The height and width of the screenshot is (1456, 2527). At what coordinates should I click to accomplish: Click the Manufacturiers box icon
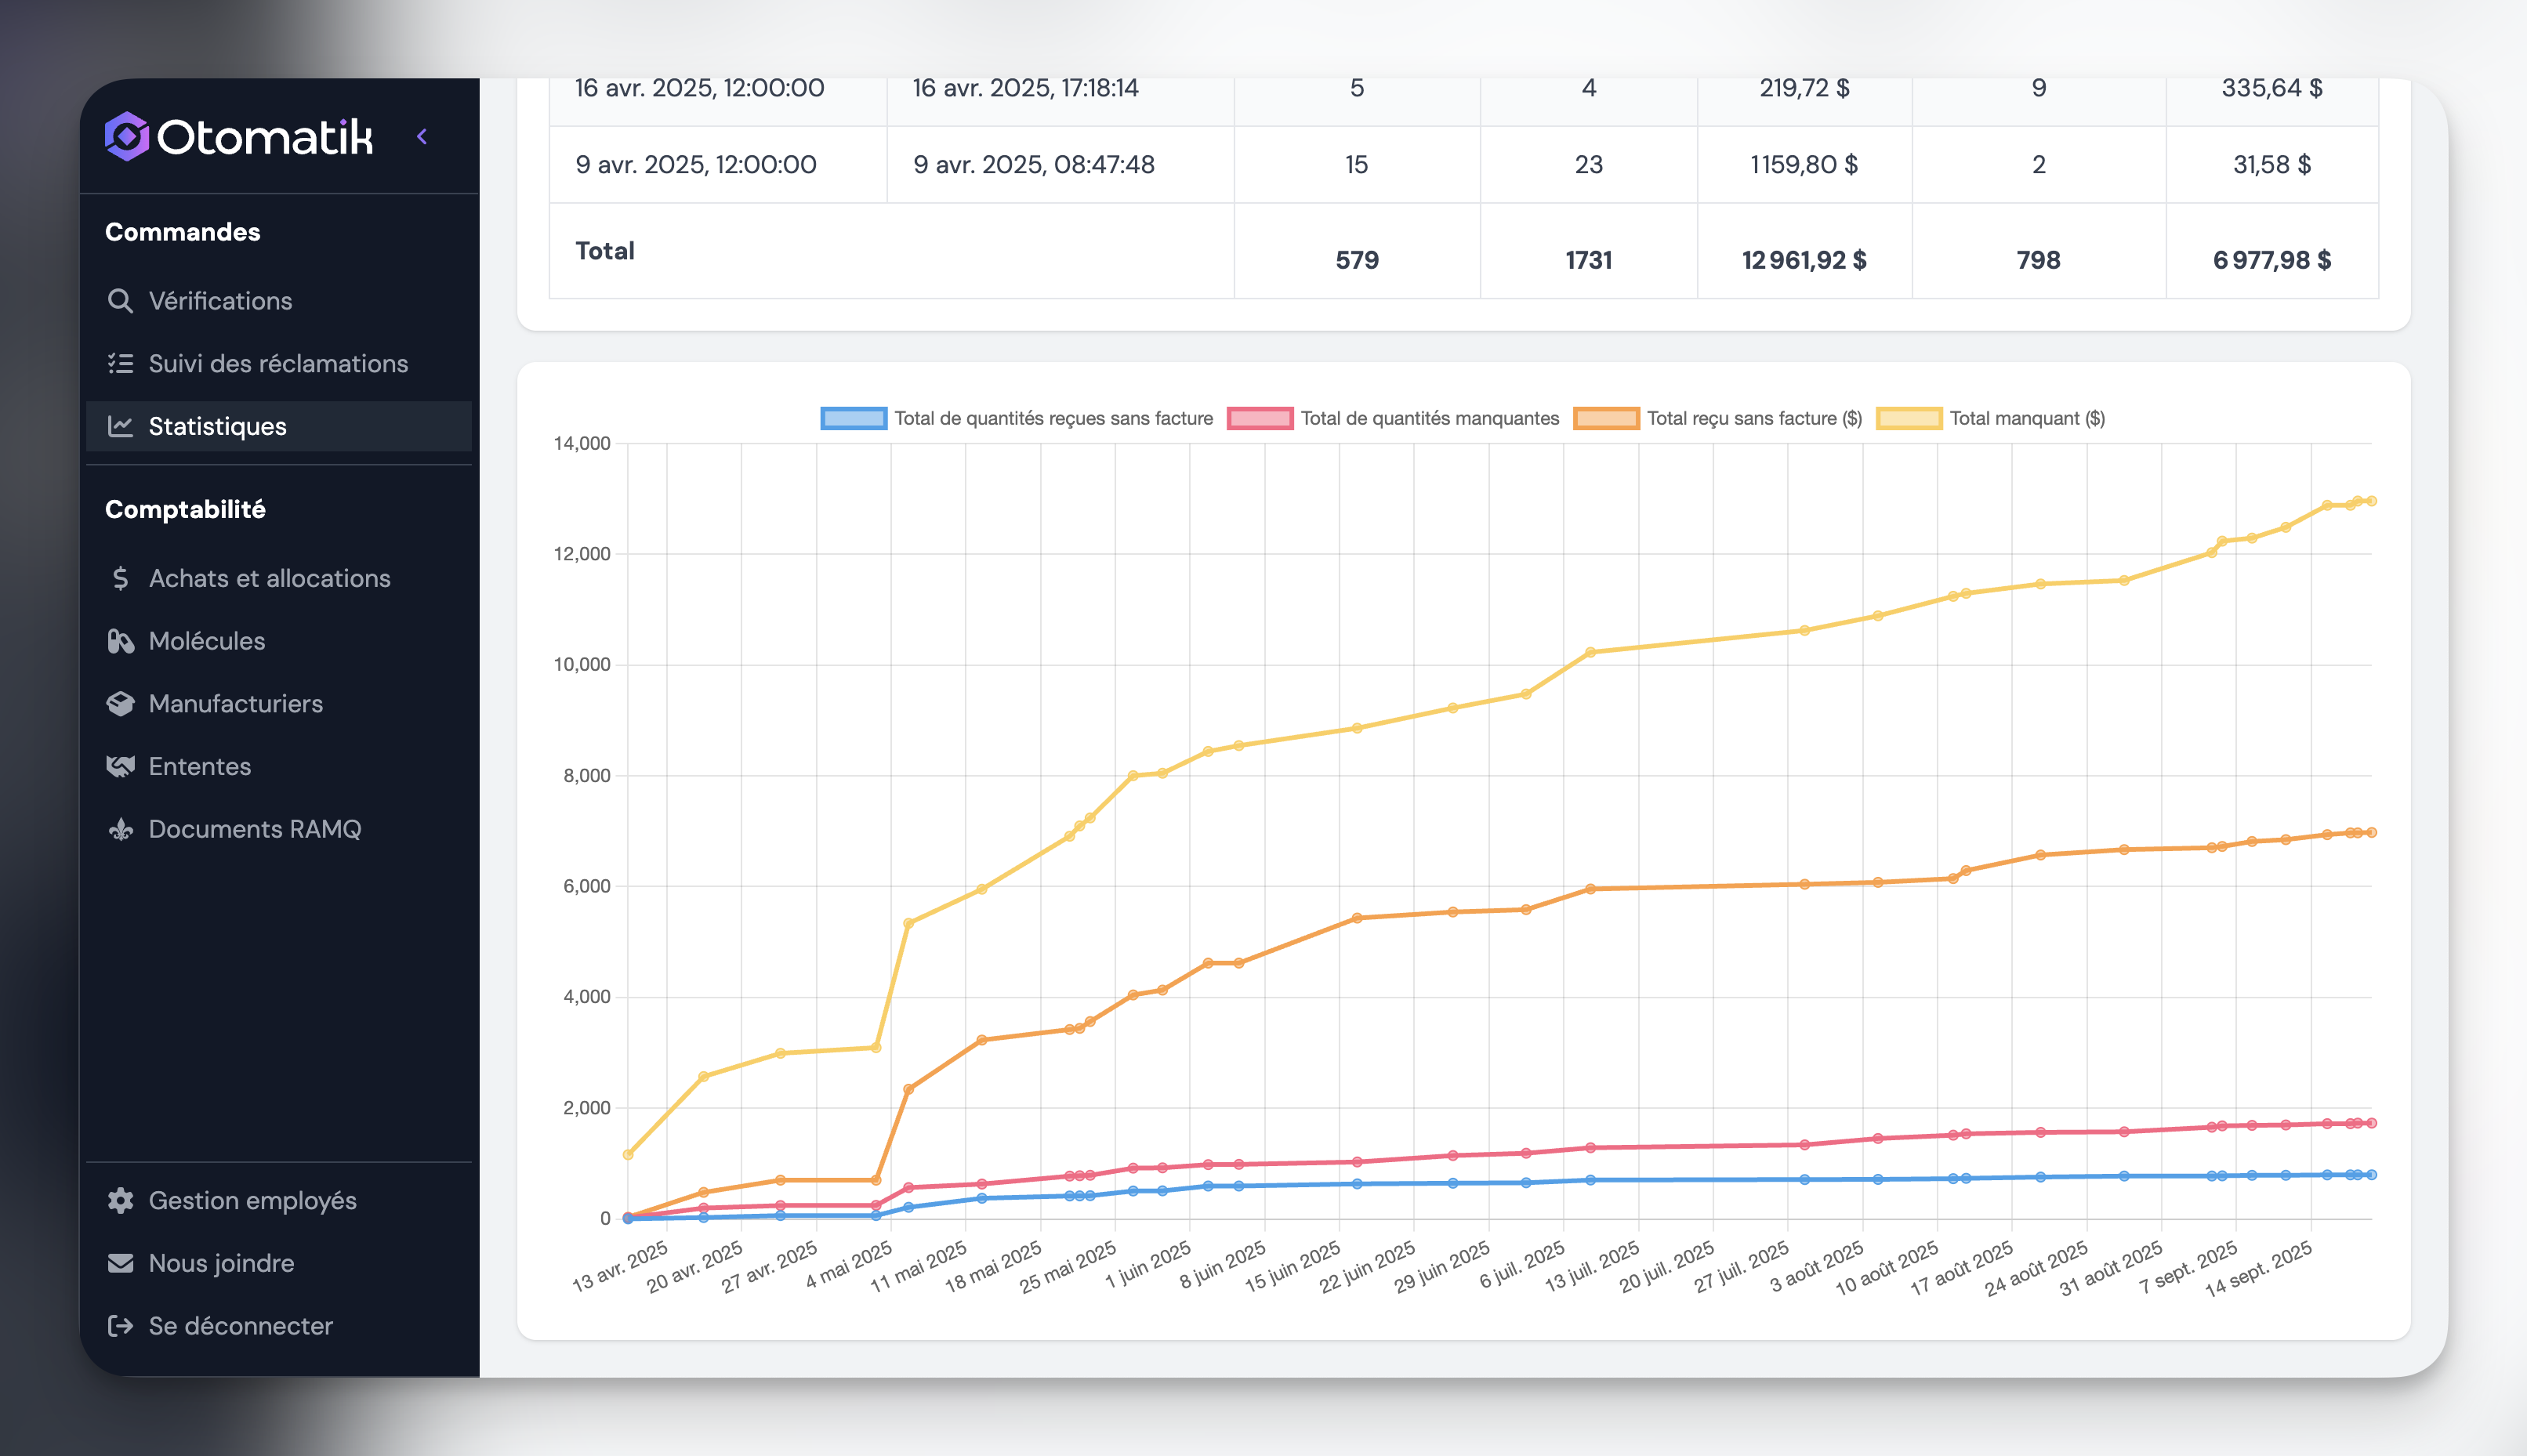[120, 704]
